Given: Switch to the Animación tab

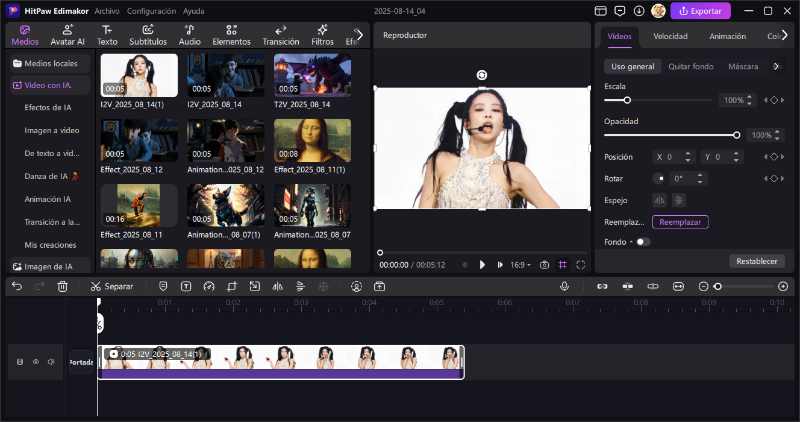Looking at the screenshot, I should pyautogui.click(x=728, y=36).
